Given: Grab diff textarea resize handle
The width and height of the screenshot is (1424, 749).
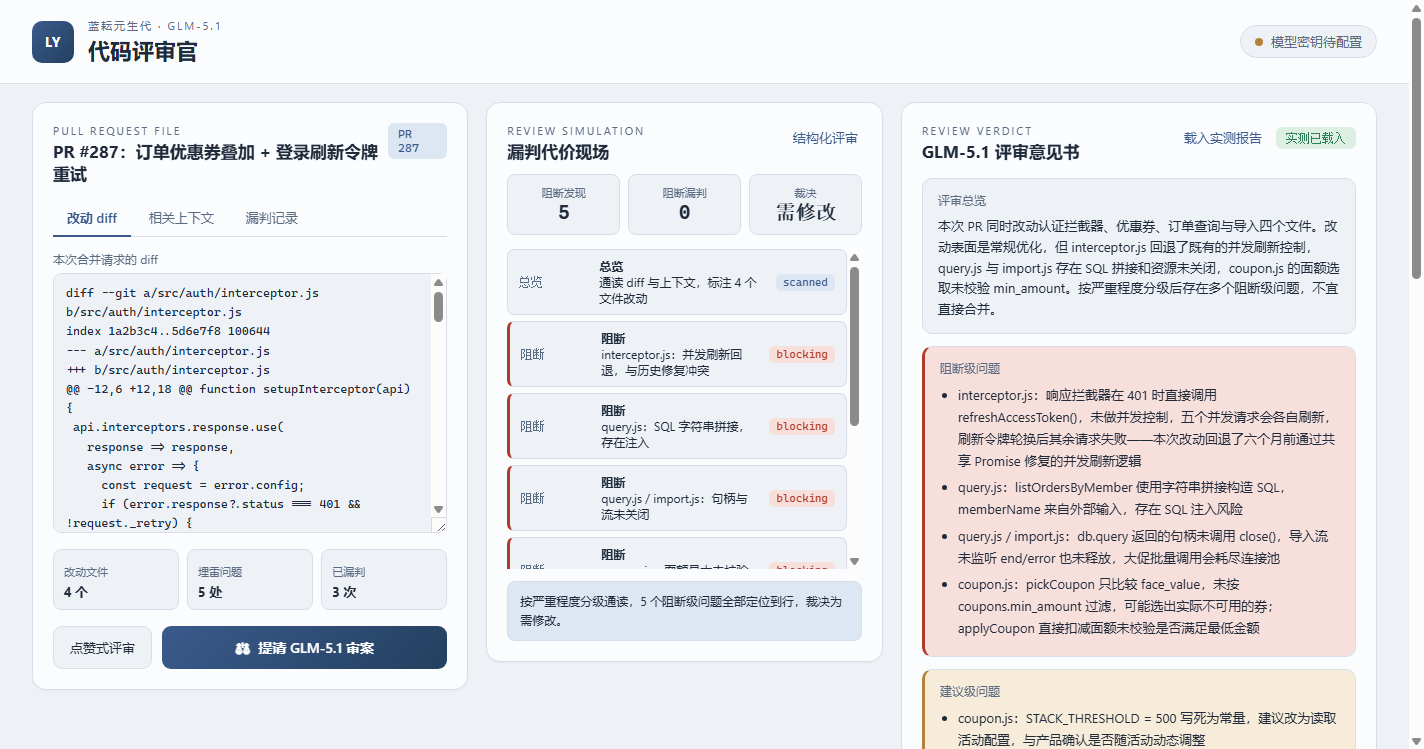Looking at the screenshot, I should 439,525.
